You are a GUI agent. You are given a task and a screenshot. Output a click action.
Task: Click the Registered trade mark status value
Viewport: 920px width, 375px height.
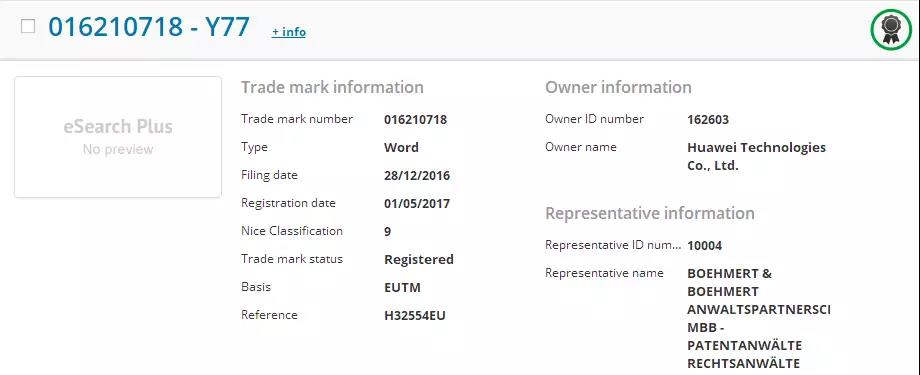[419, 259]
